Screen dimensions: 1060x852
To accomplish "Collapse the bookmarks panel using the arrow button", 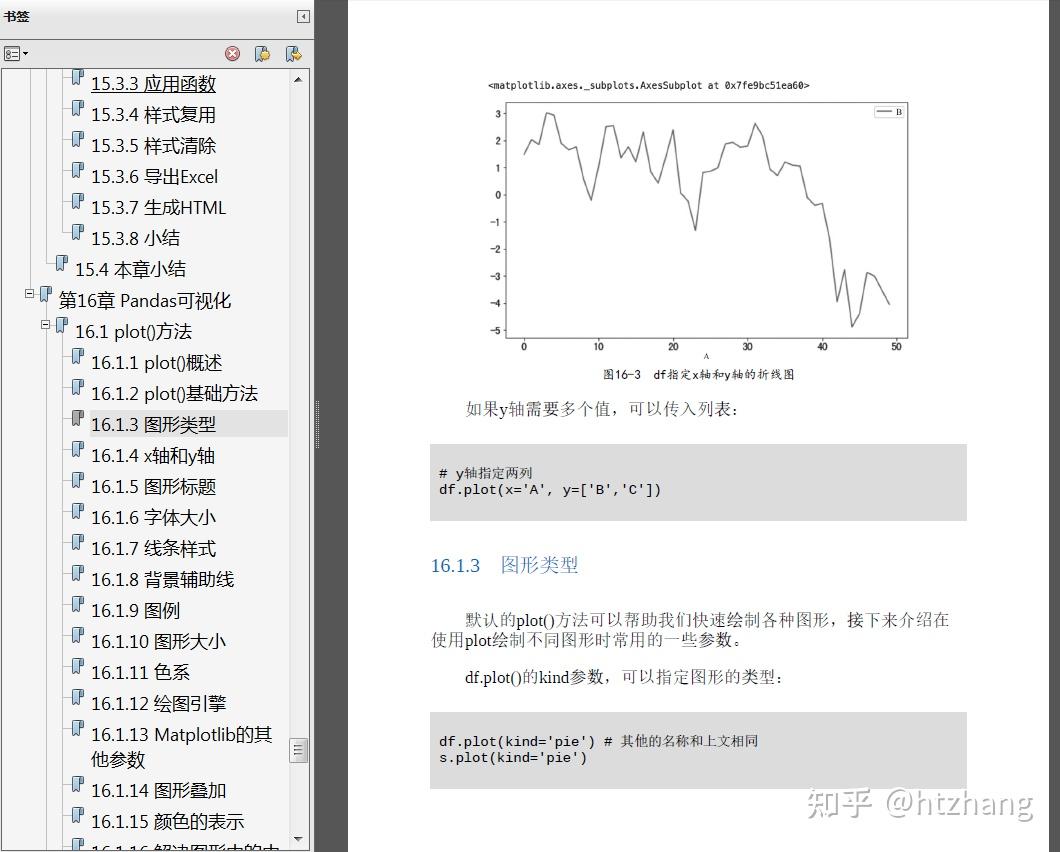I will click(304, 16).
